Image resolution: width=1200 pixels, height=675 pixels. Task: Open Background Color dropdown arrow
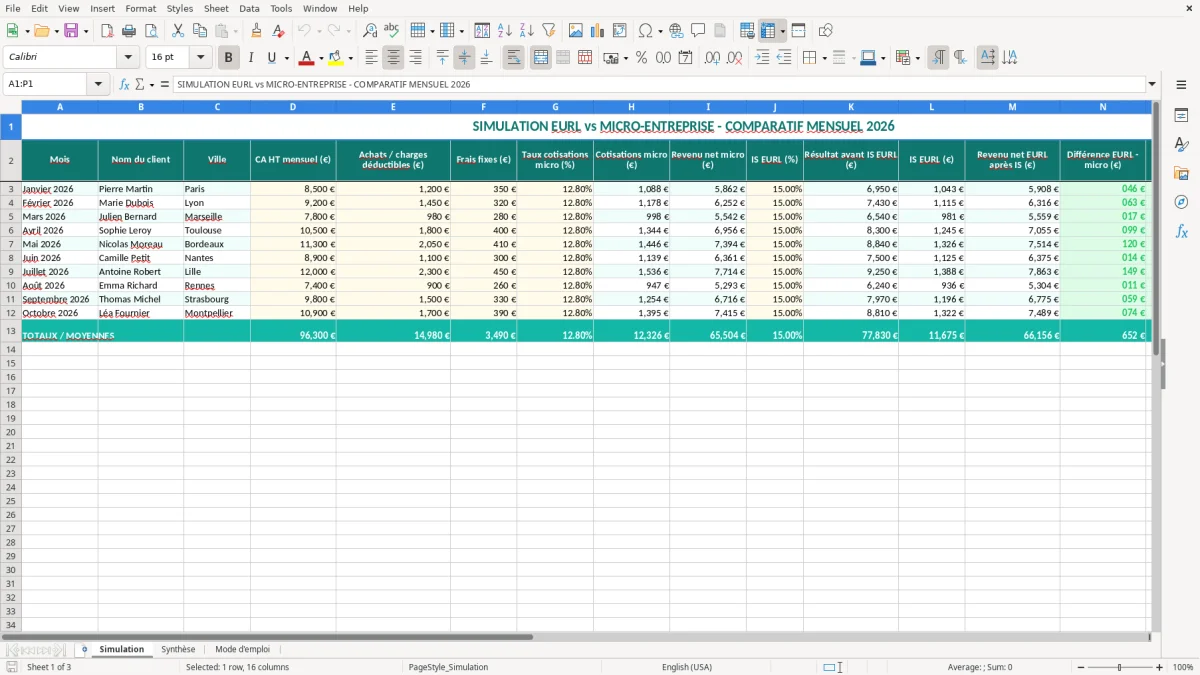(351, 58)
